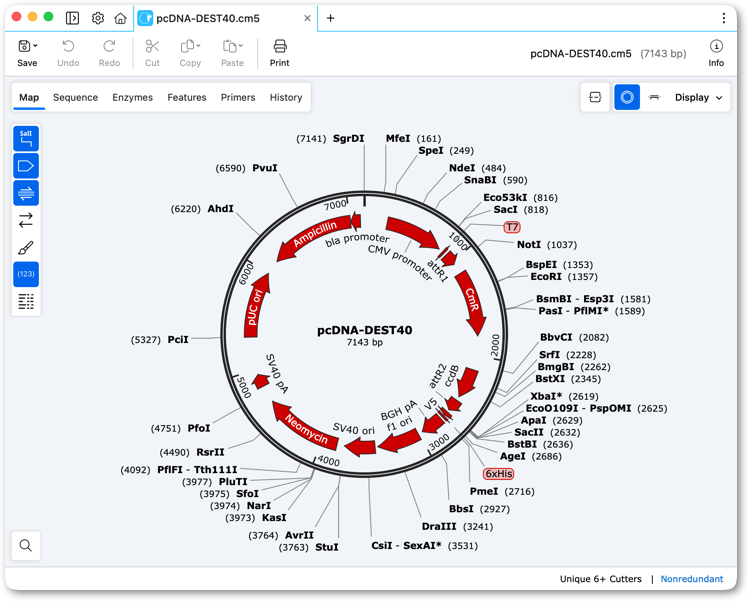This screenshot has height=601, width=748.
Task: Select the Neomycin feature arrow
Action: point(306,427)
